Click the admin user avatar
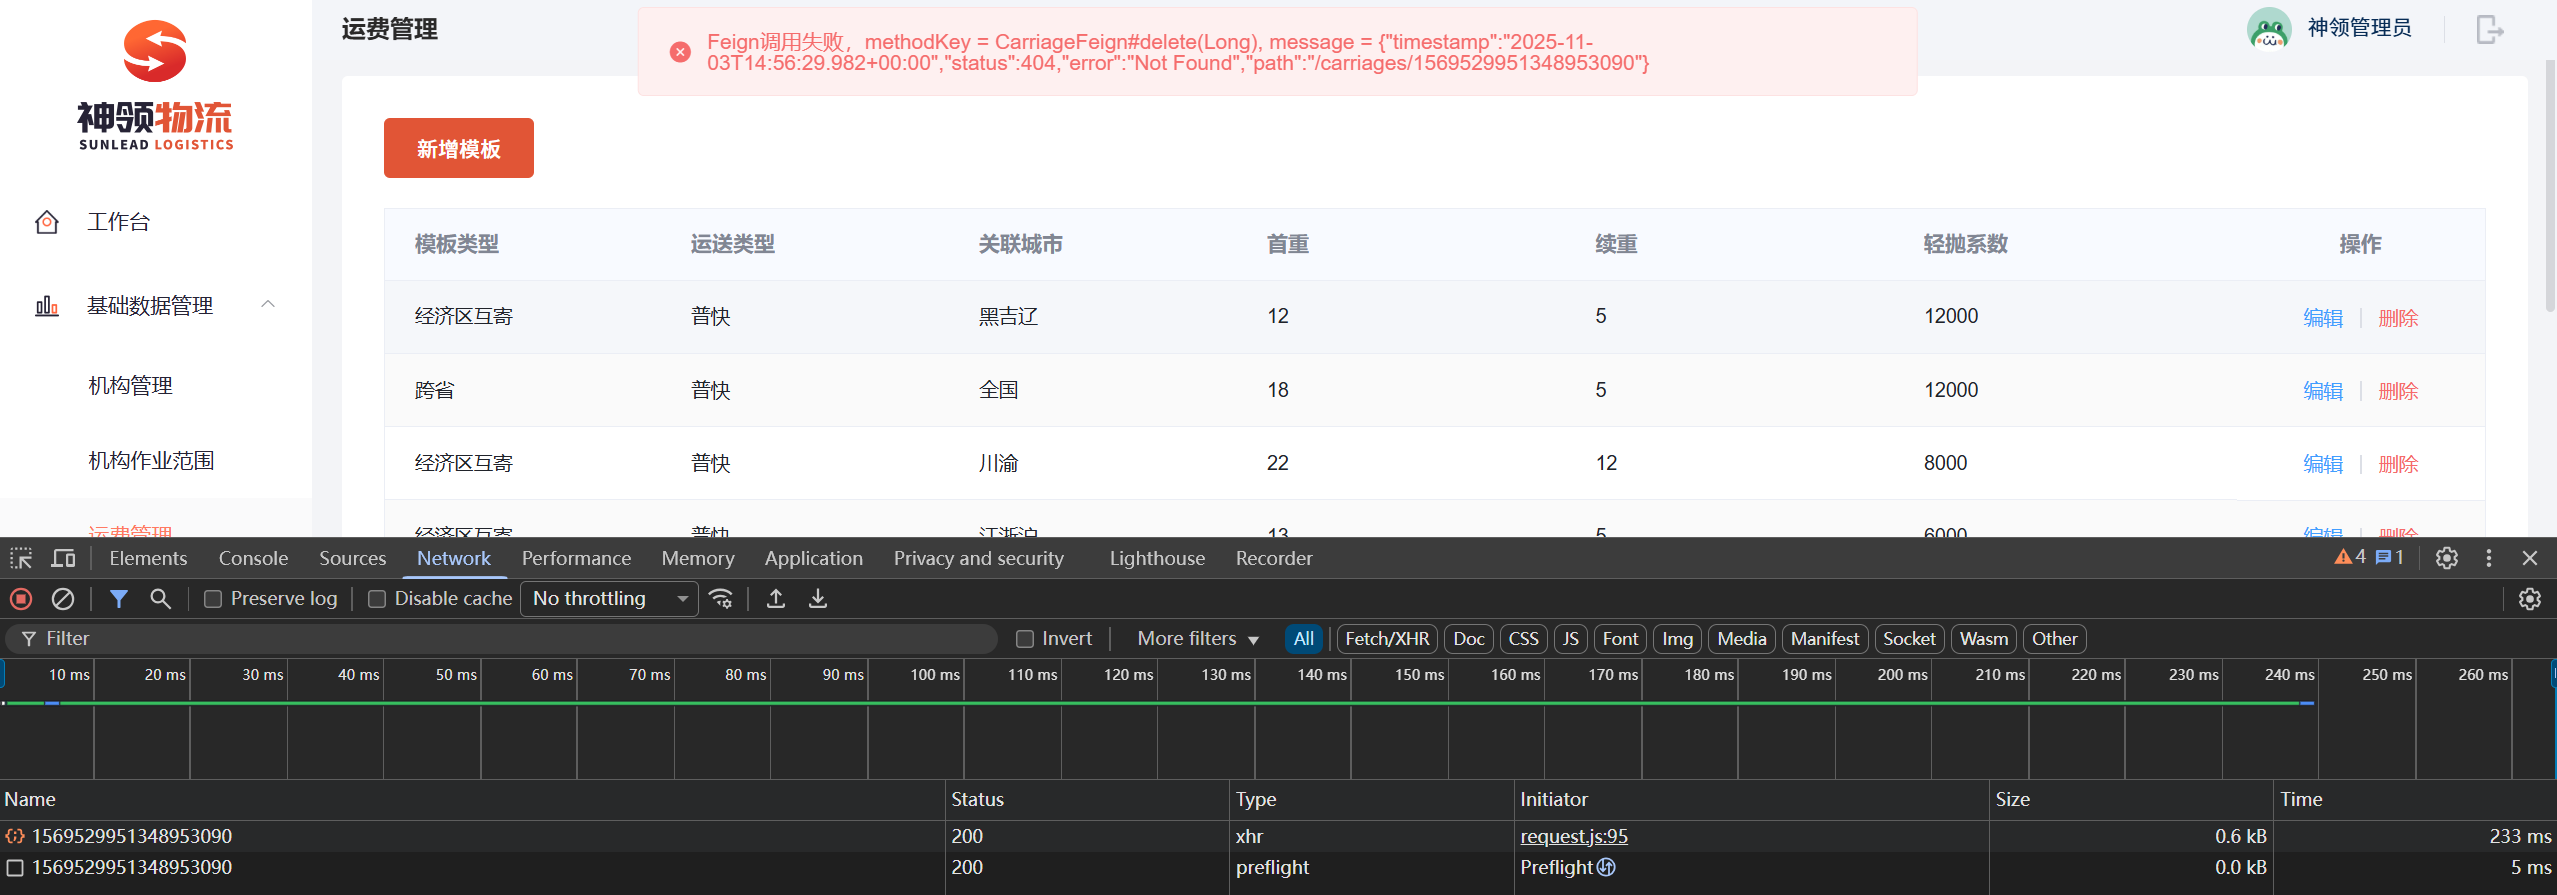 (x=2269, y=29)
